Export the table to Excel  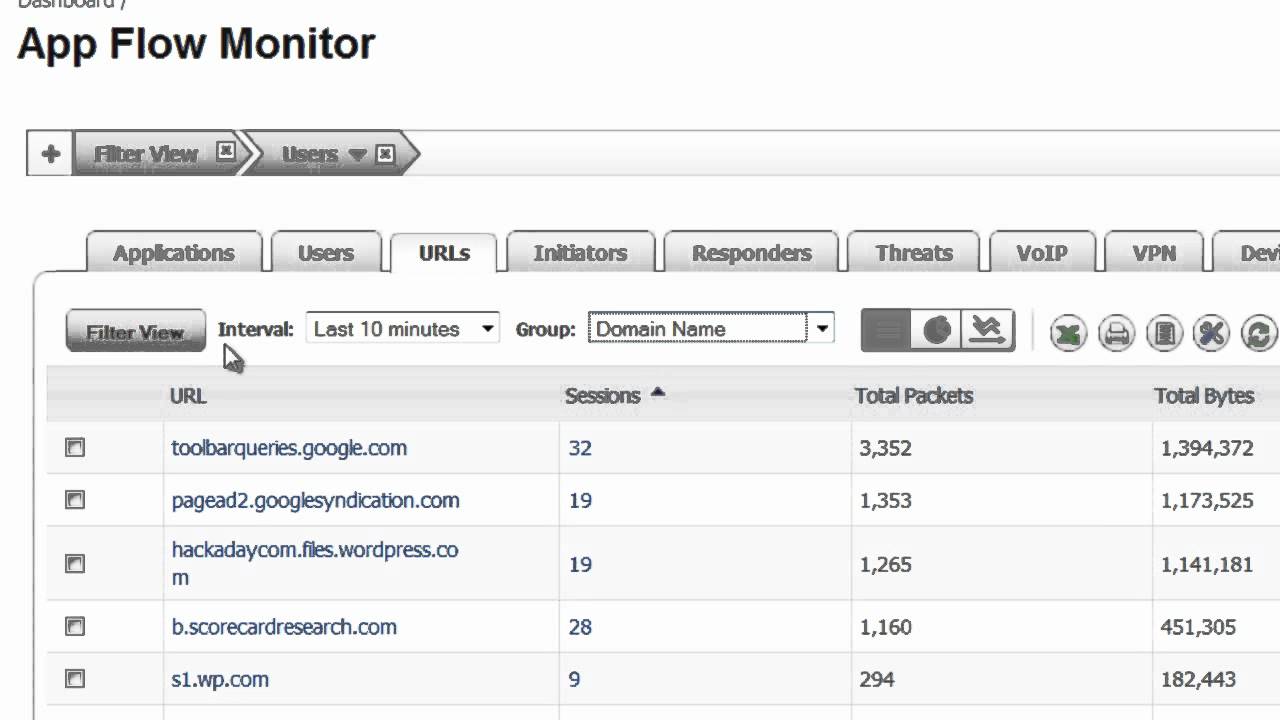1068,333
